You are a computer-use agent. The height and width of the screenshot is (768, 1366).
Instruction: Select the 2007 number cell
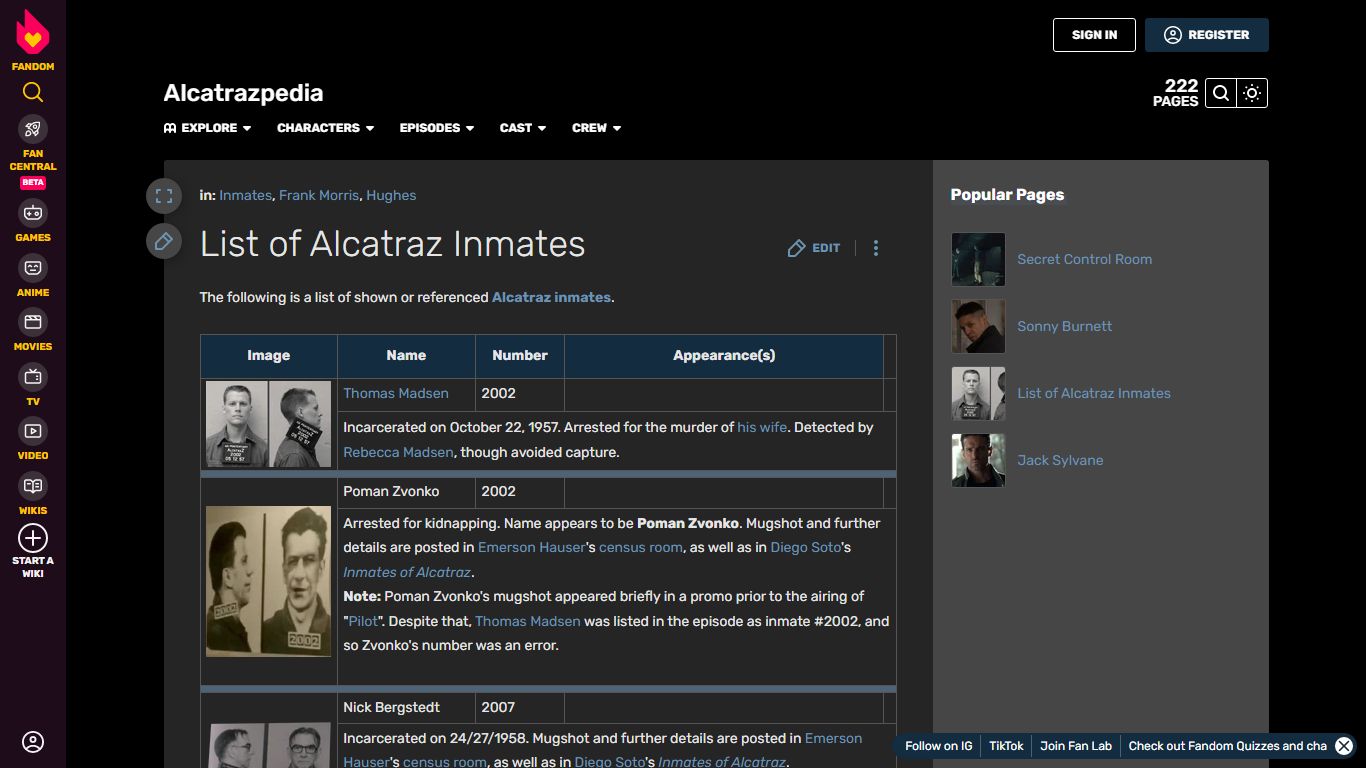[x=520, y=708]
